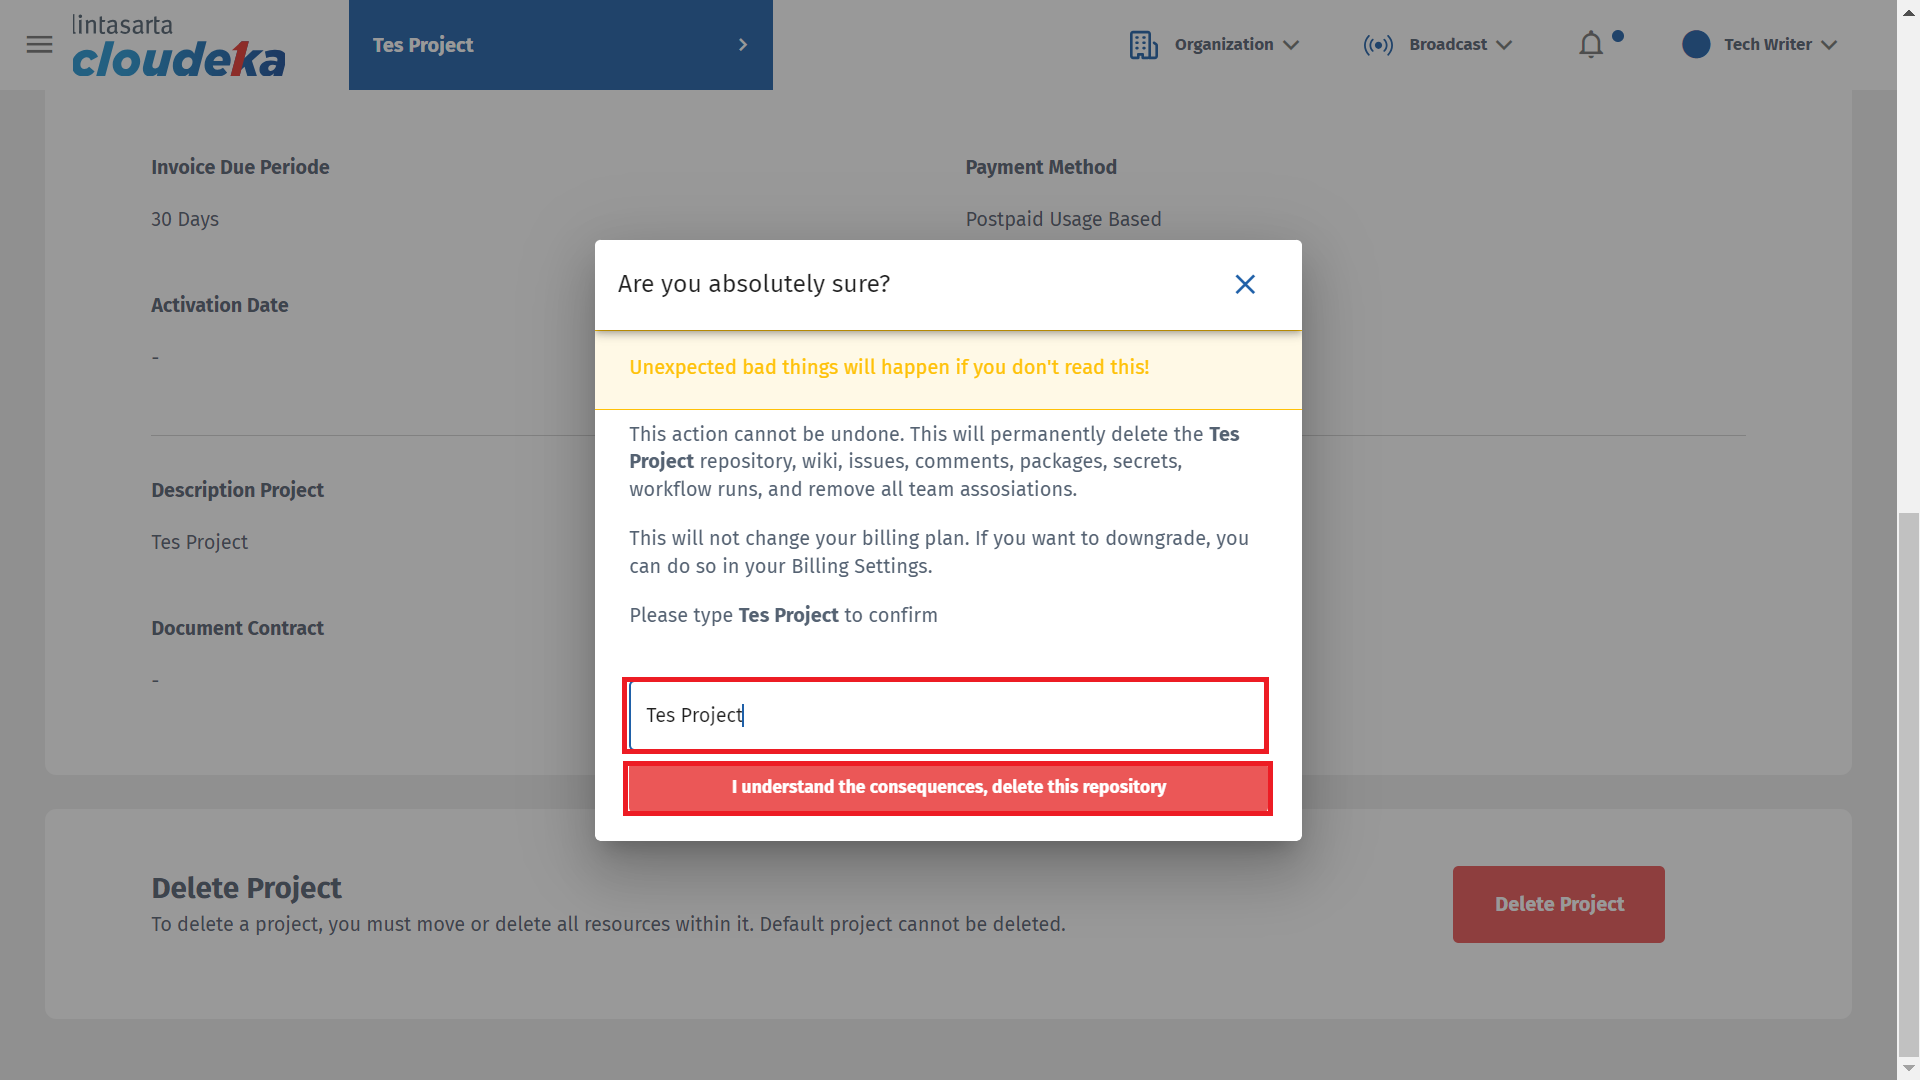Screen dimensions: 1920x1080
Task: Click the Delete Project section heading
Action: [x=246, y=888]
